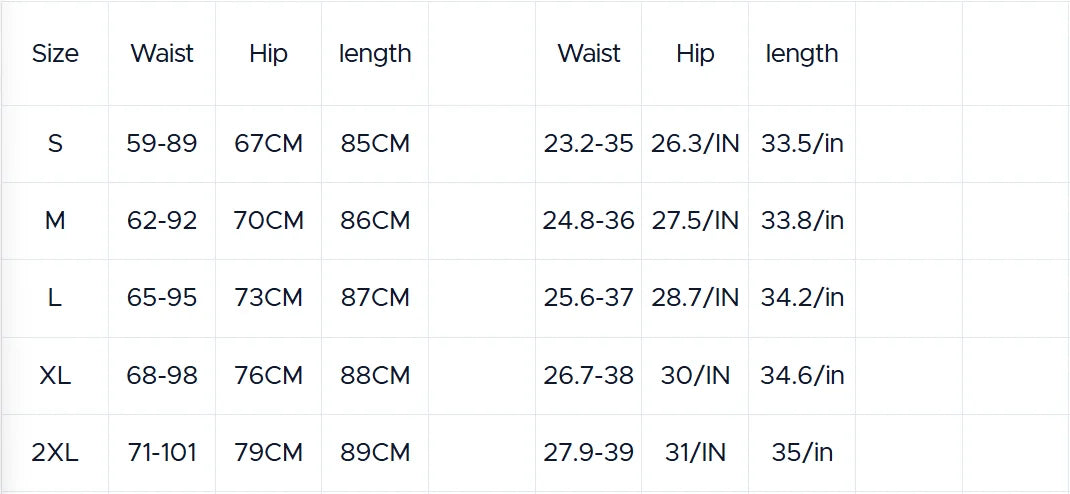Click the XL size row label
1070x494 pixels.
pyautogui.click(x=55, y=376)
